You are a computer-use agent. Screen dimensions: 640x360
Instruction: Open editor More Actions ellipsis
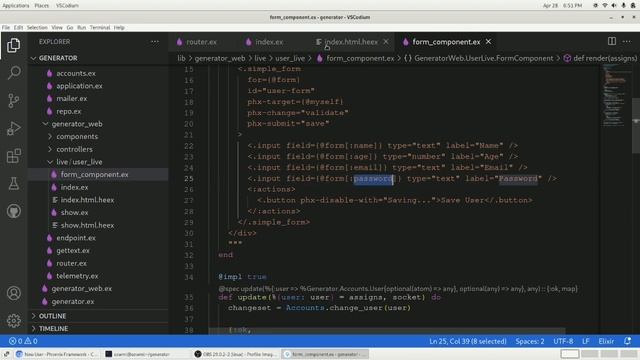point(627,41)
